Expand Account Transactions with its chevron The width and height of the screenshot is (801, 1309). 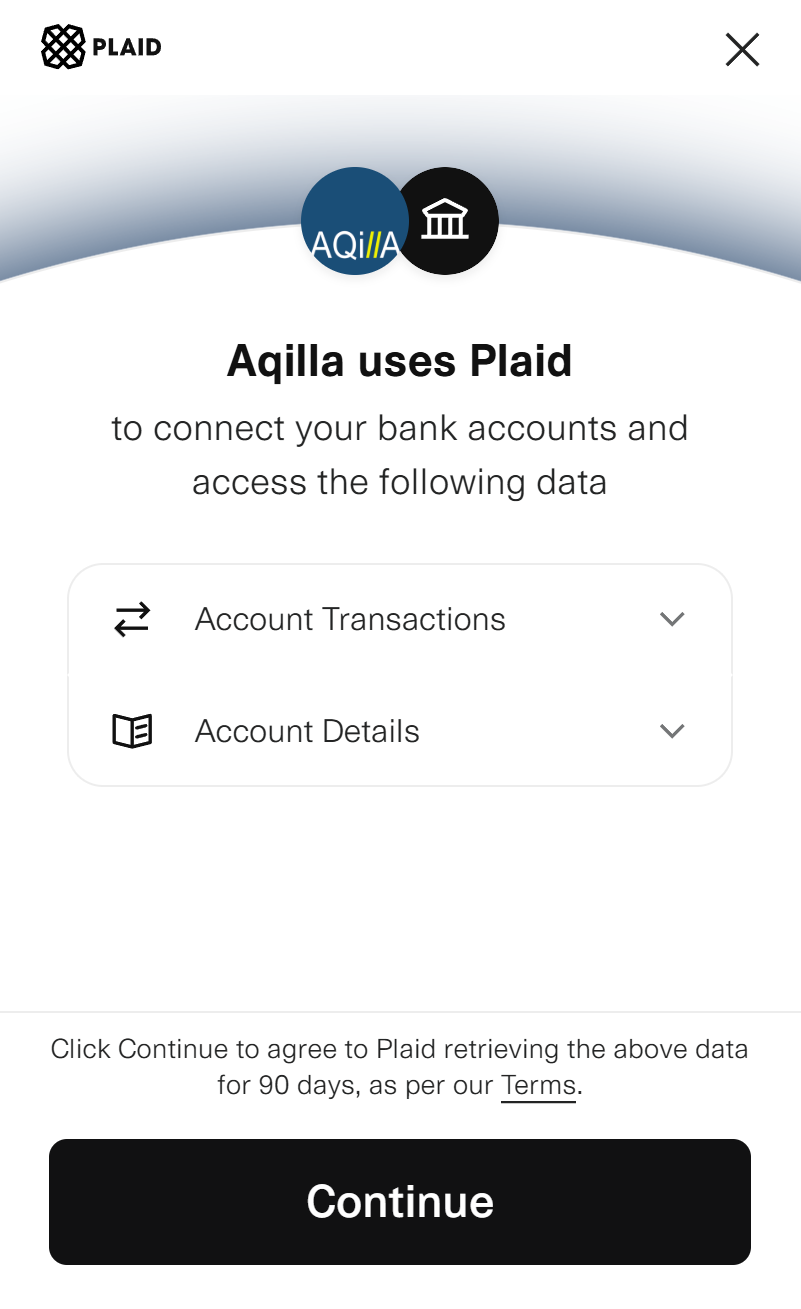pyautogui.click(x=672, y=619)
